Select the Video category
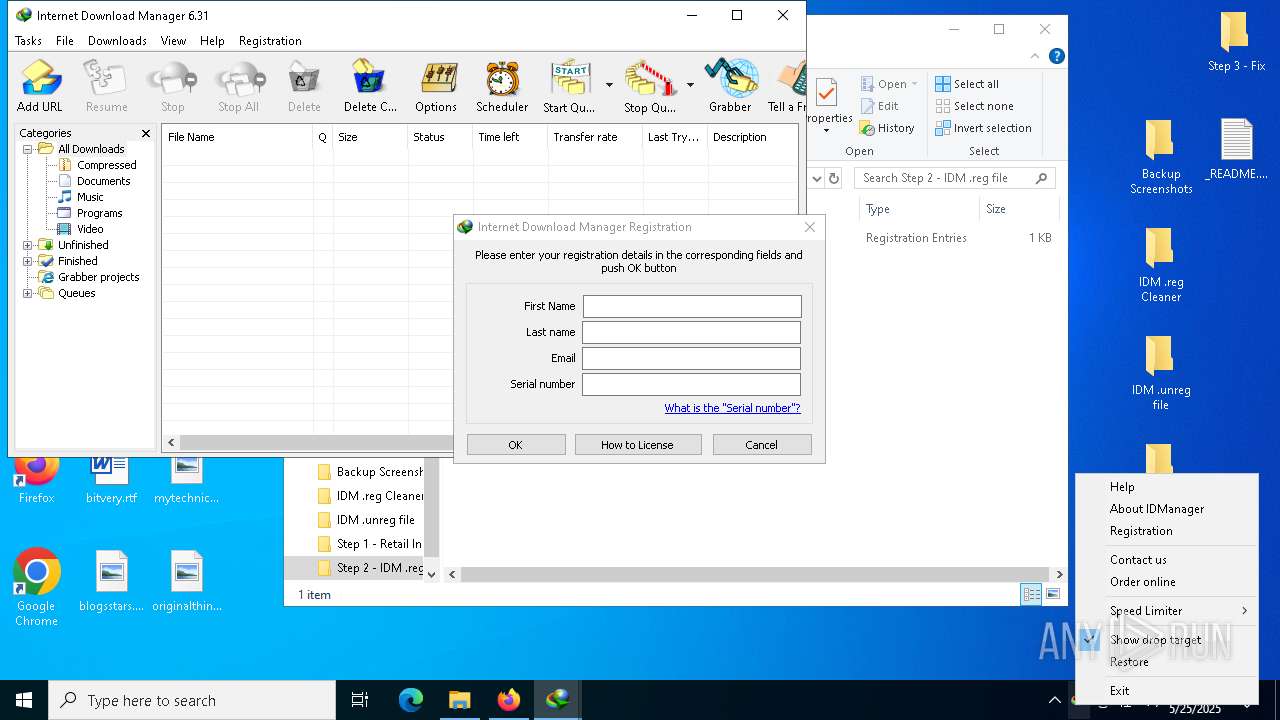The width and height of the screenshot is (1280, 720). 90,229
